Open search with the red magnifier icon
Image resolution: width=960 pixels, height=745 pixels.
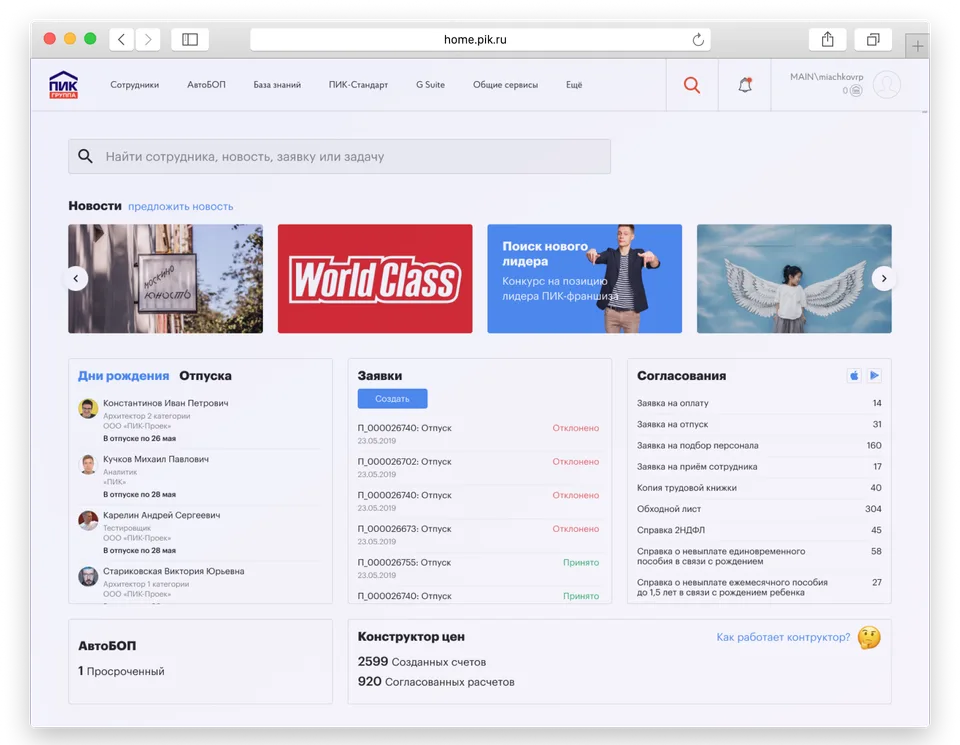click(692, 85)
